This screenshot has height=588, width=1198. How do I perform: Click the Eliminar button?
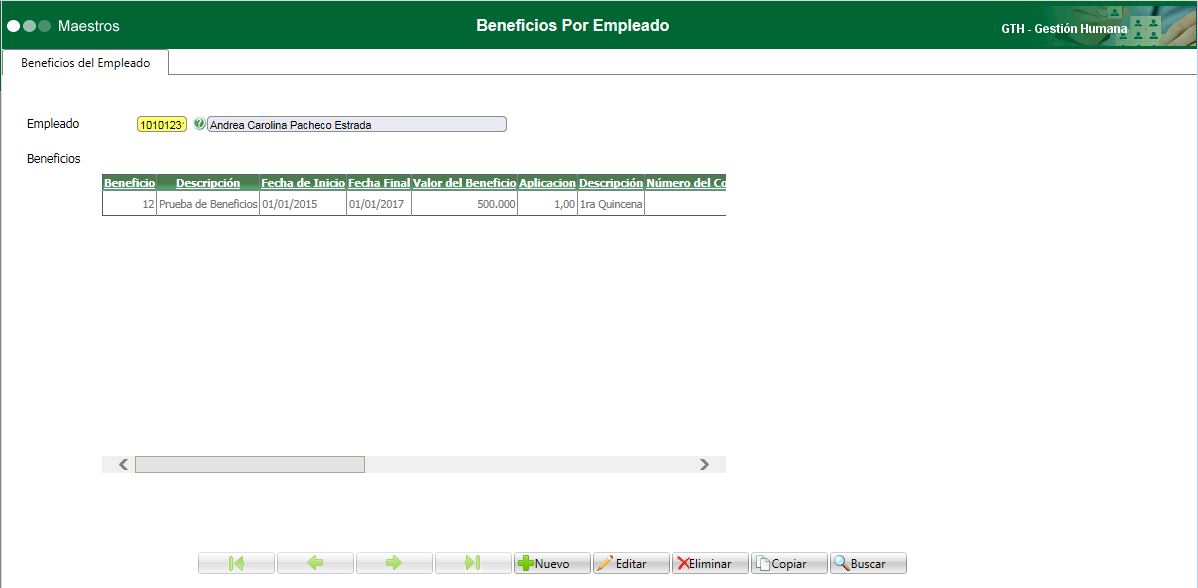click(711, 564)
